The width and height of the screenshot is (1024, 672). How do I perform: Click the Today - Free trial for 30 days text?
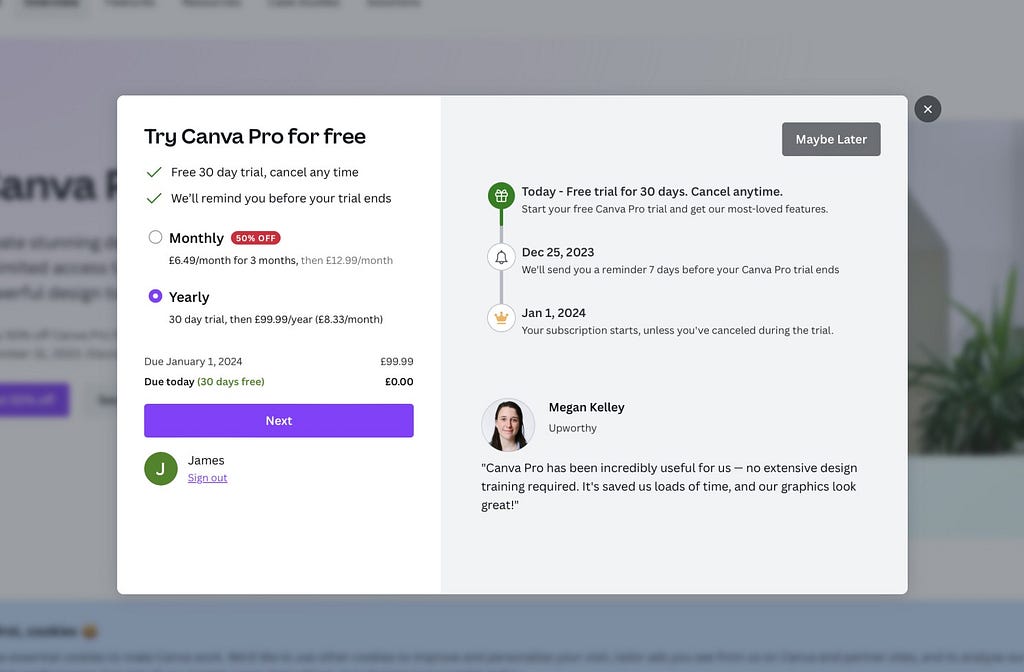[652, 191]
